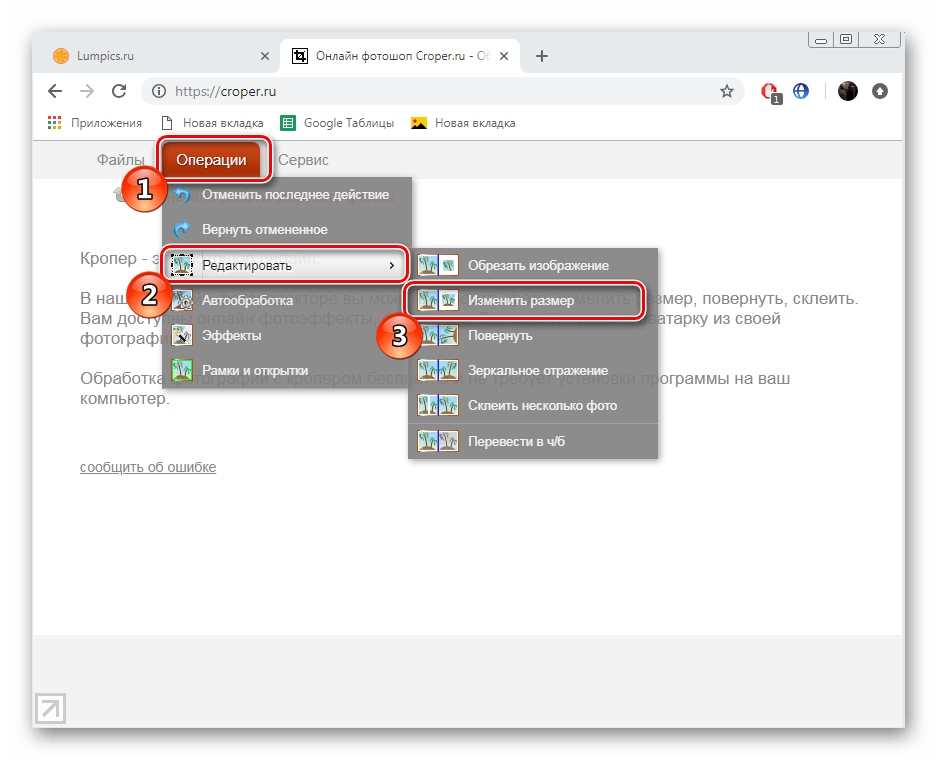The height and width of the screenshot is (760, 937).
Task: Click the blue globe extension icon
Action: click(801, 91)
